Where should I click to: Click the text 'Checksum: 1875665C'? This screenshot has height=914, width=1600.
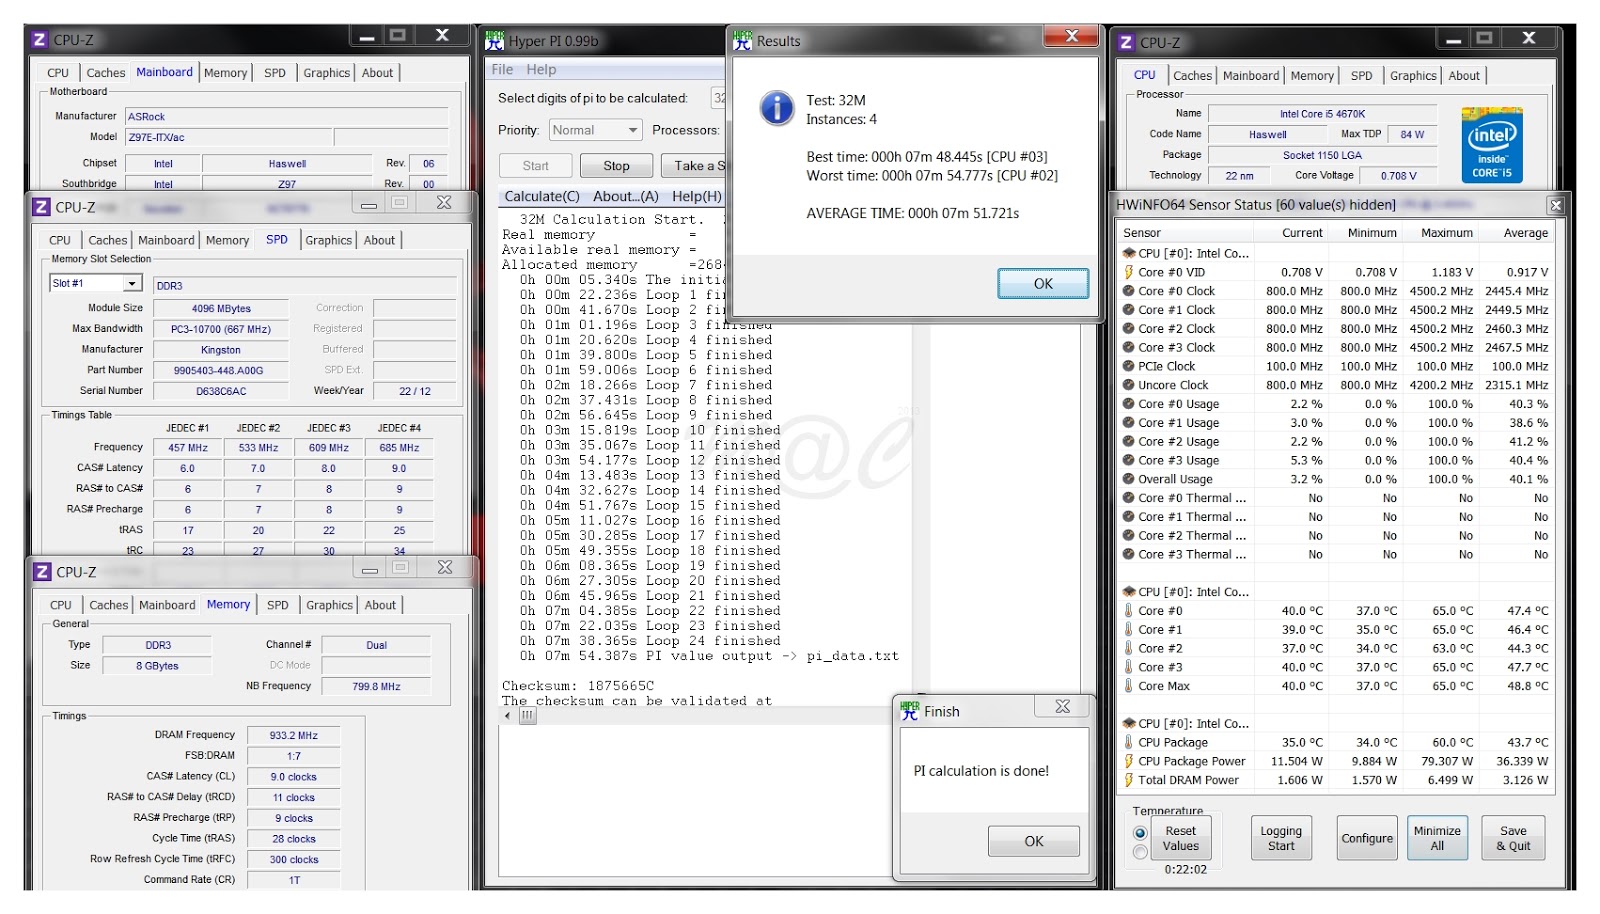(578, 686)
